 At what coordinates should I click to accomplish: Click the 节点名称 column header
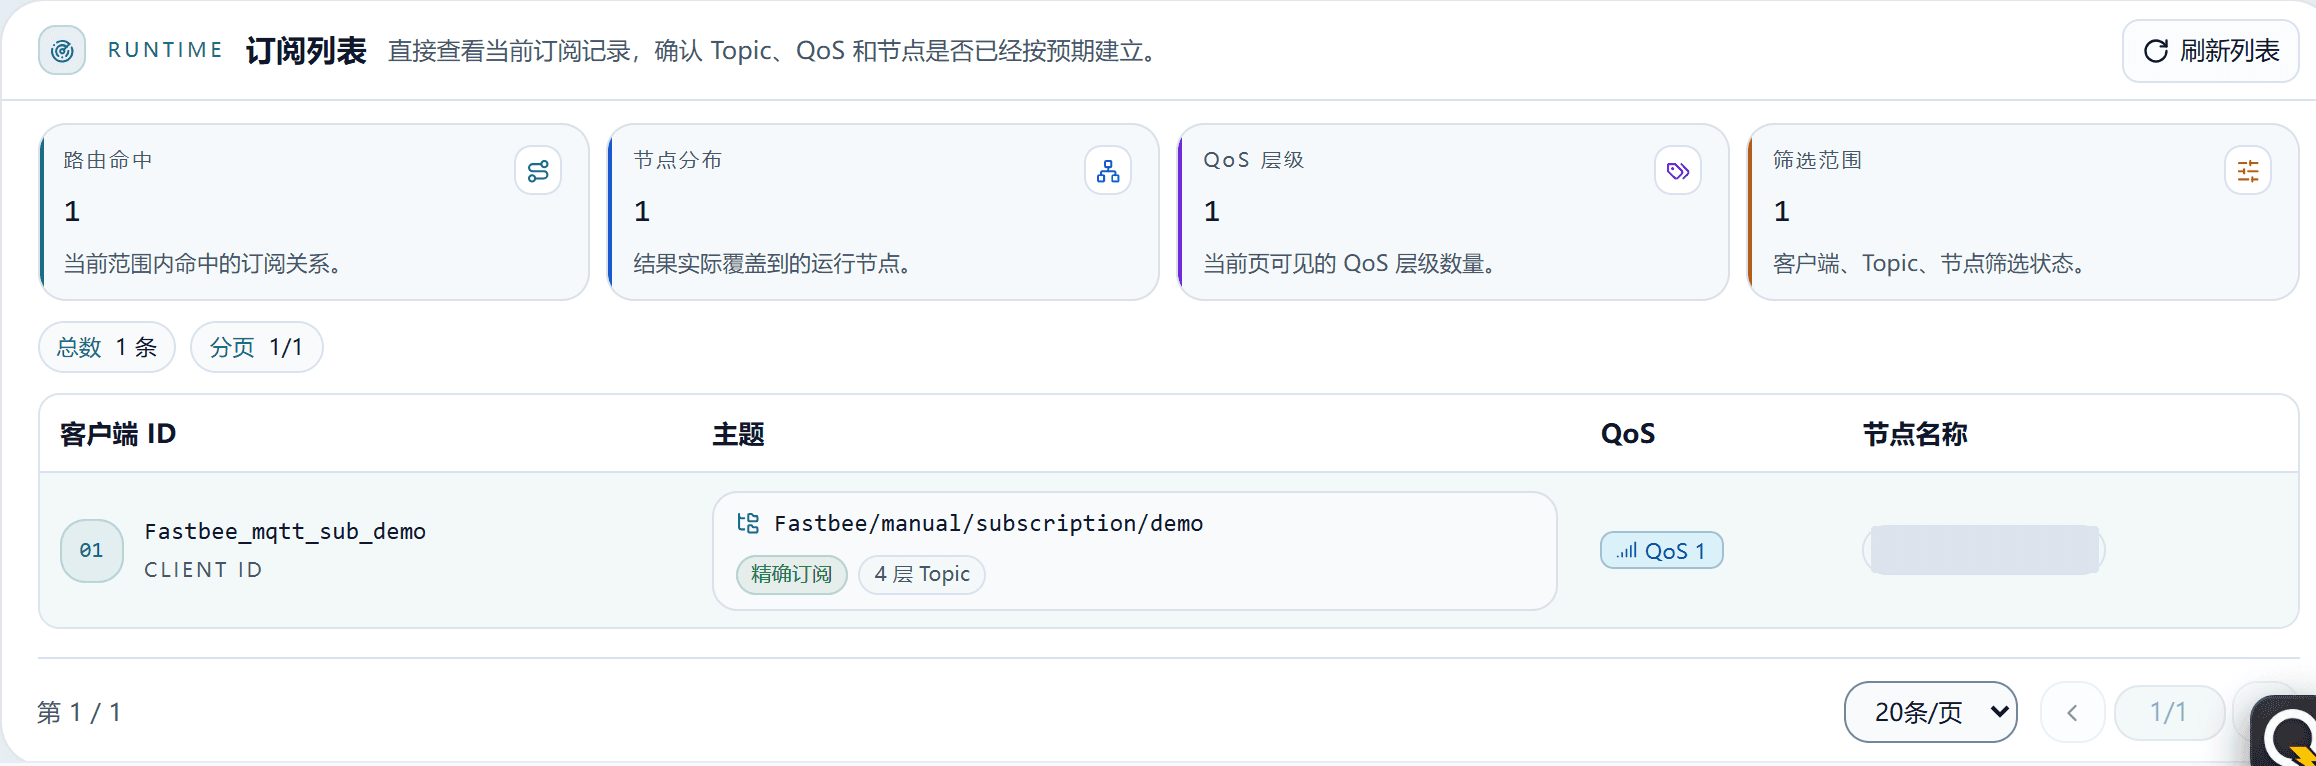click(1915, 434)
